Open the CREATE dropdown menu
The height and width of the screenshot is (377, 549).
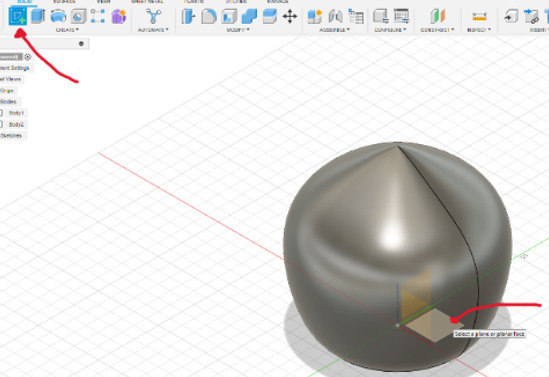point(67,30)
